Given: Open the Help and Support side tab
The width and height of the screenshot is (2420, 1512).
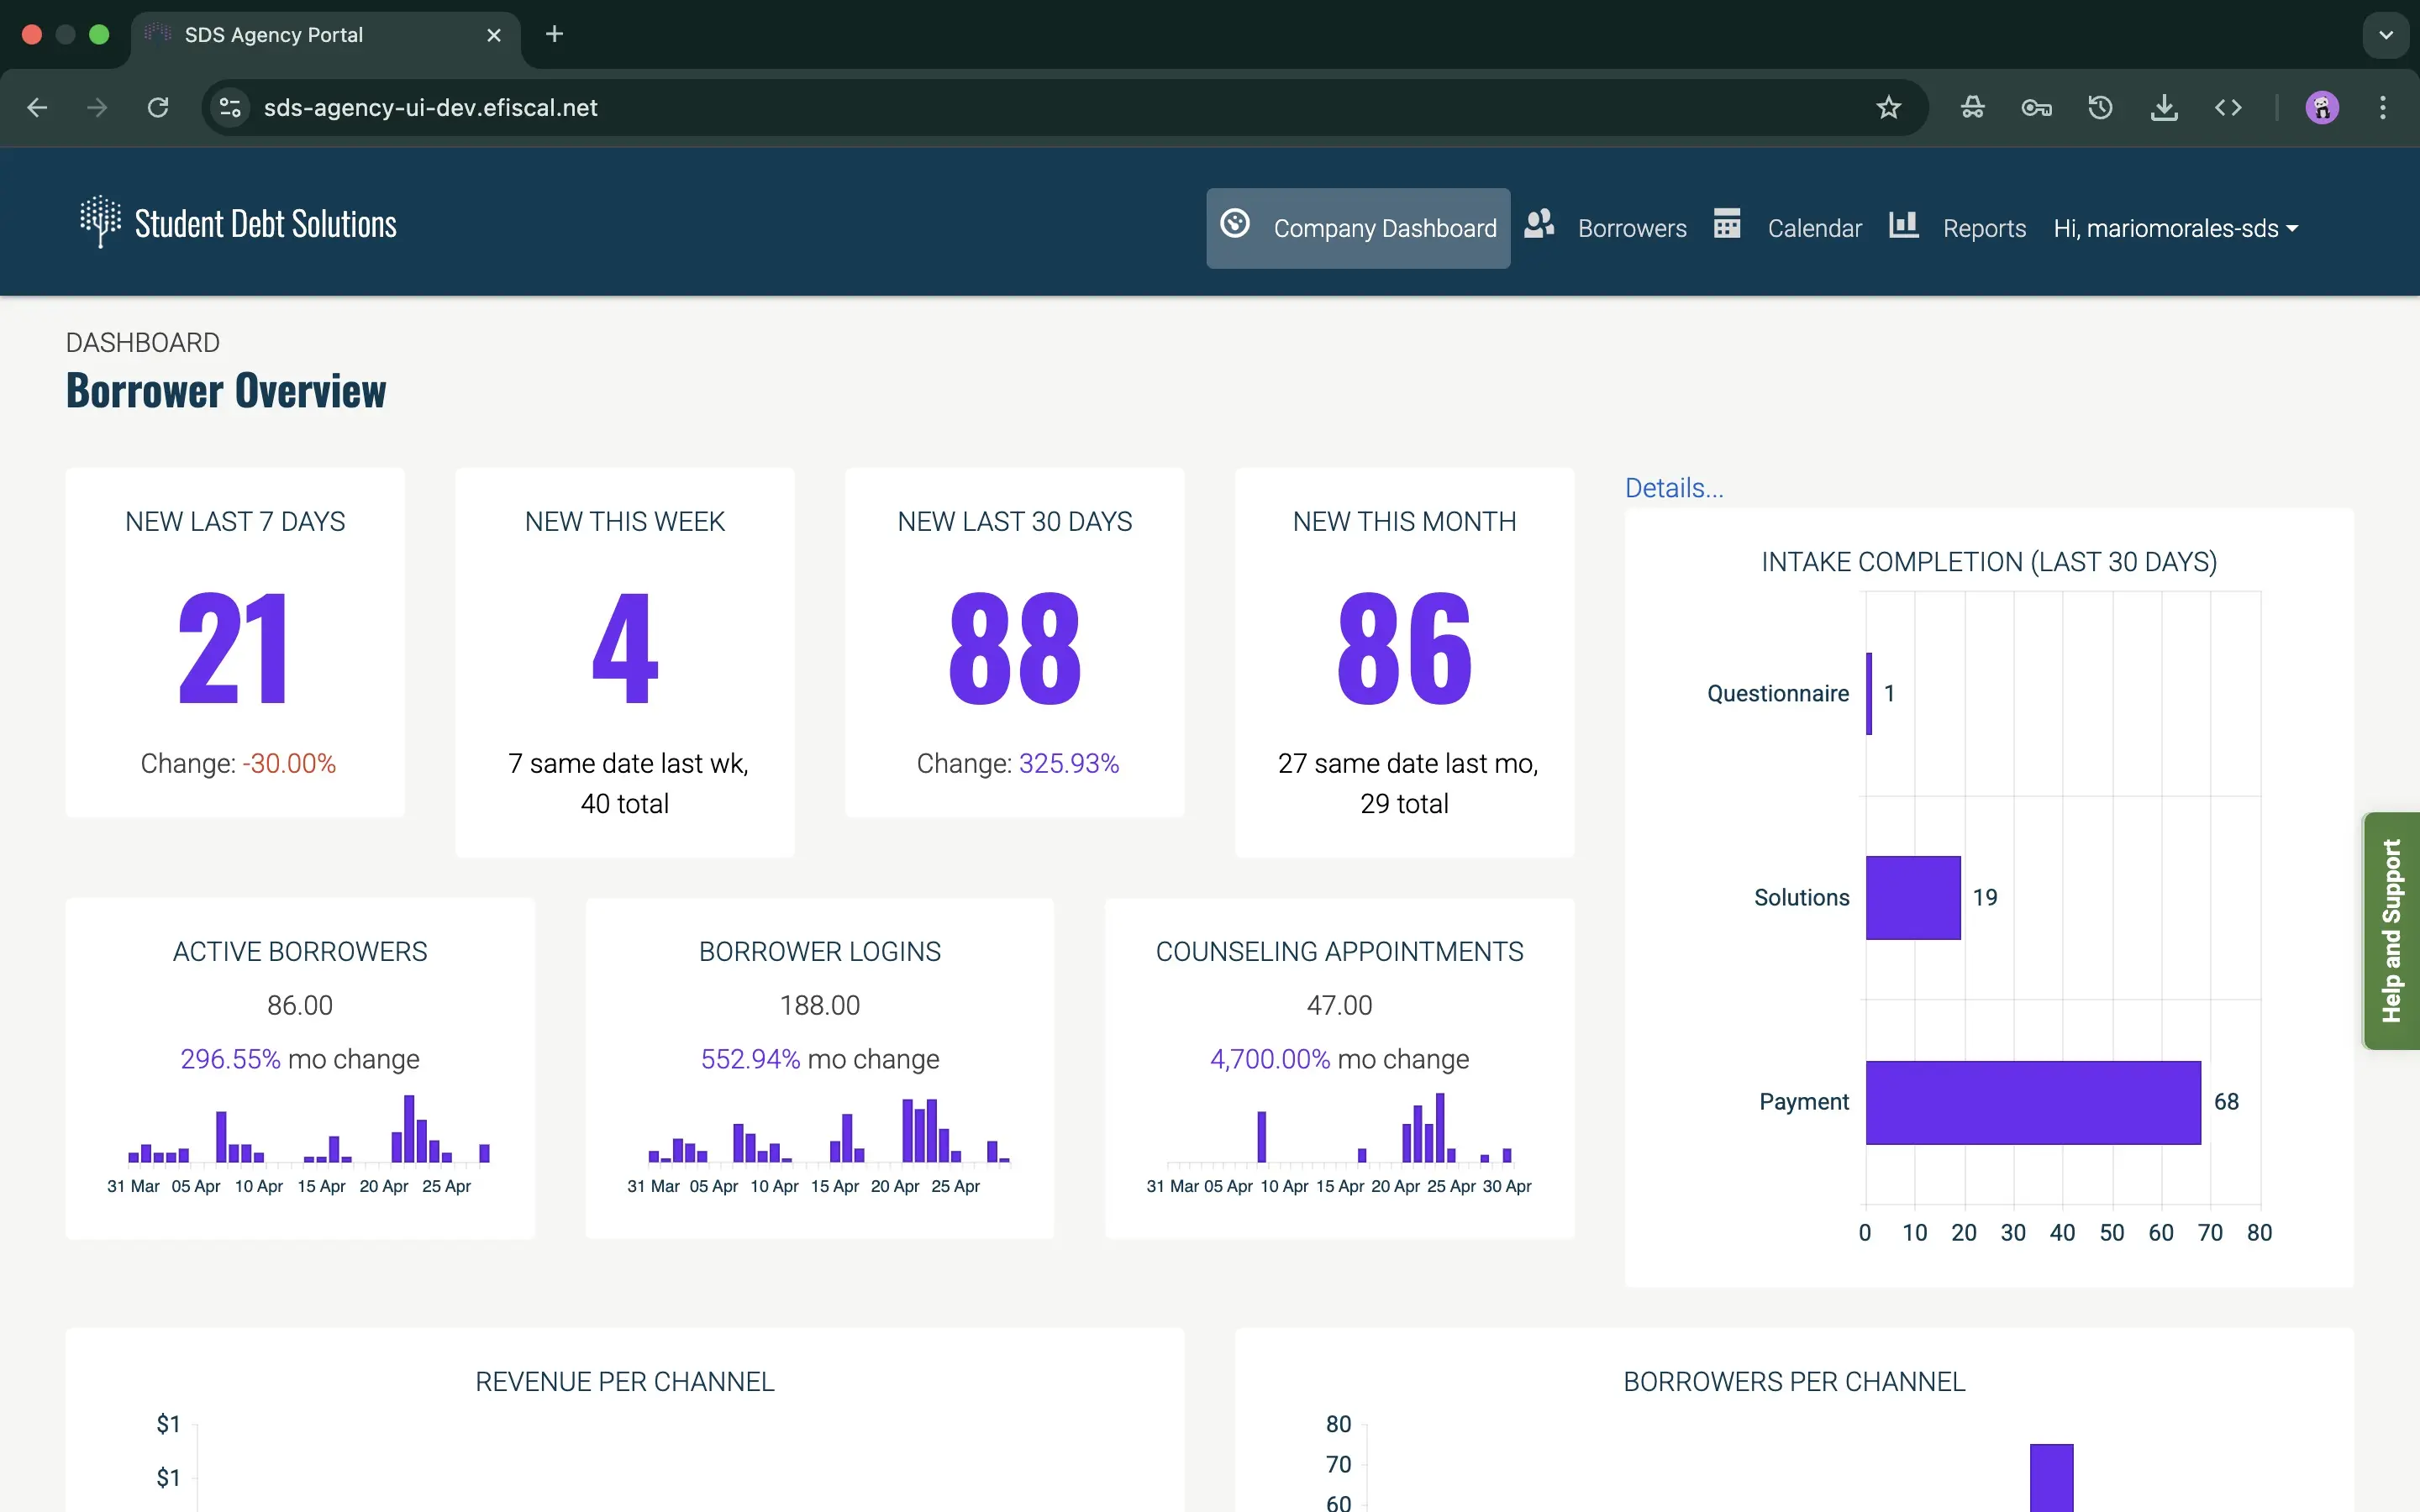Looking at the screenshot, I should pos(2391,930).
